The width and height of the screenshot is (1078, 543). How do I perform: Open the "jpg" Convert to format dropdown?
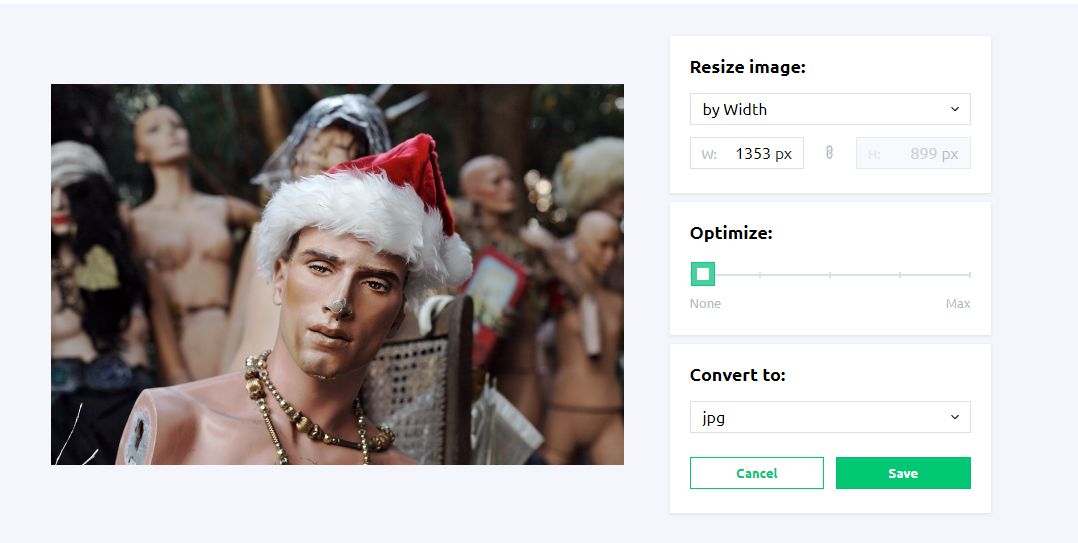pyautogui.click(x=829, y=417)
